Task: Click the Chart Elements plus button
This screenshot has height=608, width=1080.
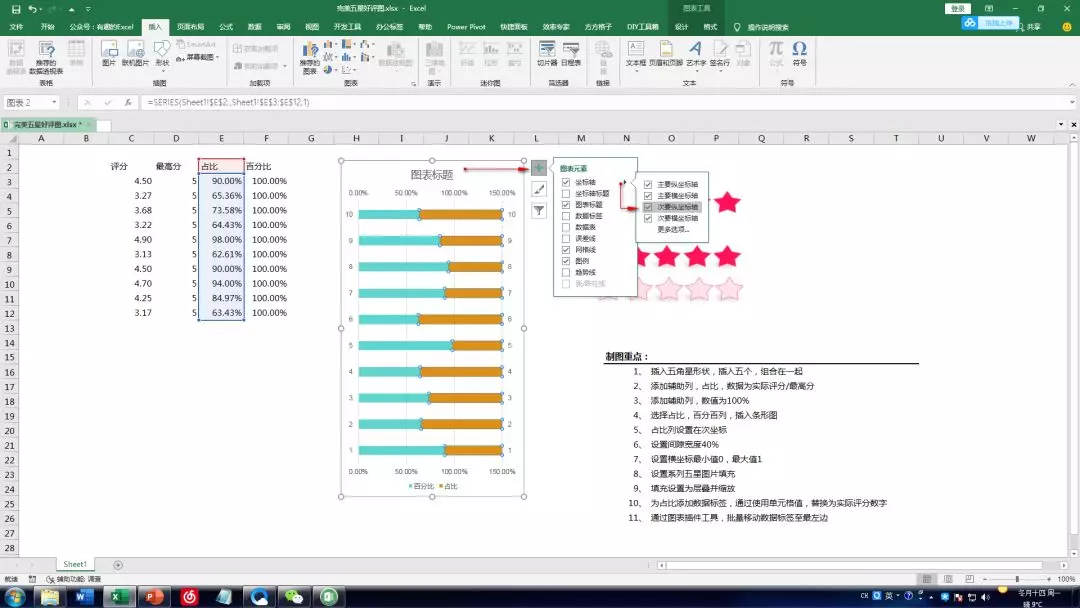Action: click(x=539, y=168)
